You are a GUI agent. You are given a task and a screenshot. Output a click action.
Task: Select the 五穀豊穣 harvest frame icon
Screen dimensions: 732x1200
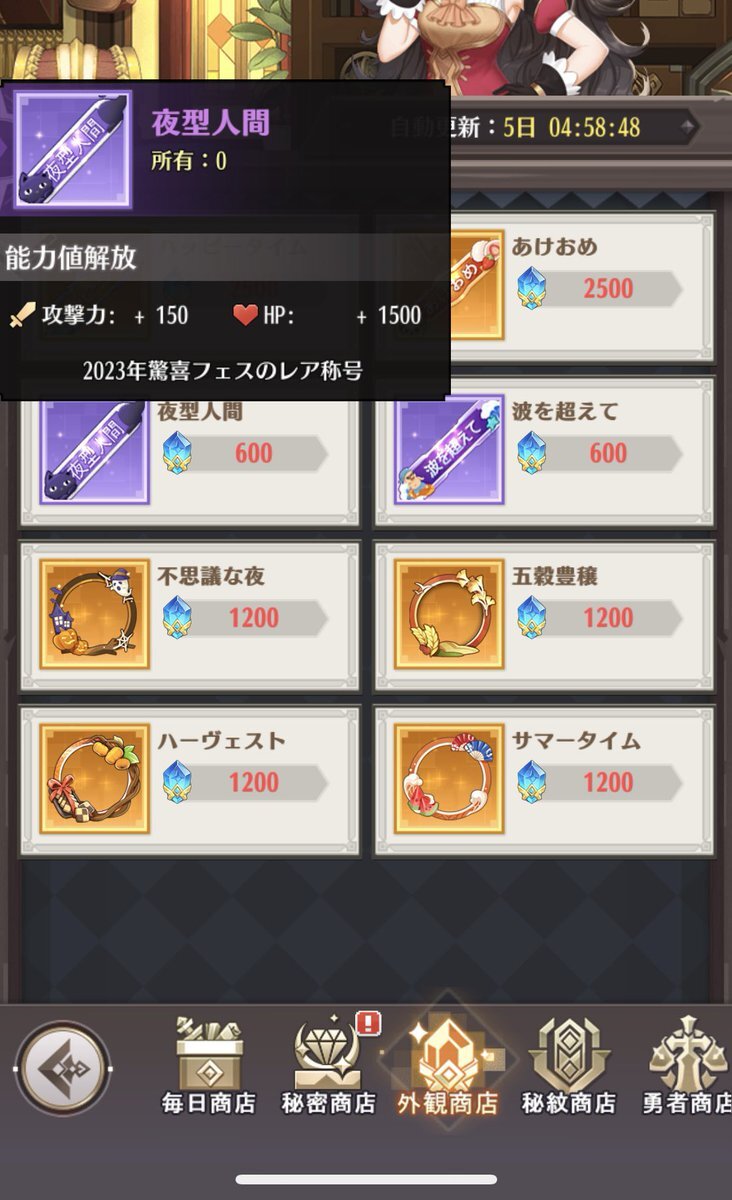point(449,614)
